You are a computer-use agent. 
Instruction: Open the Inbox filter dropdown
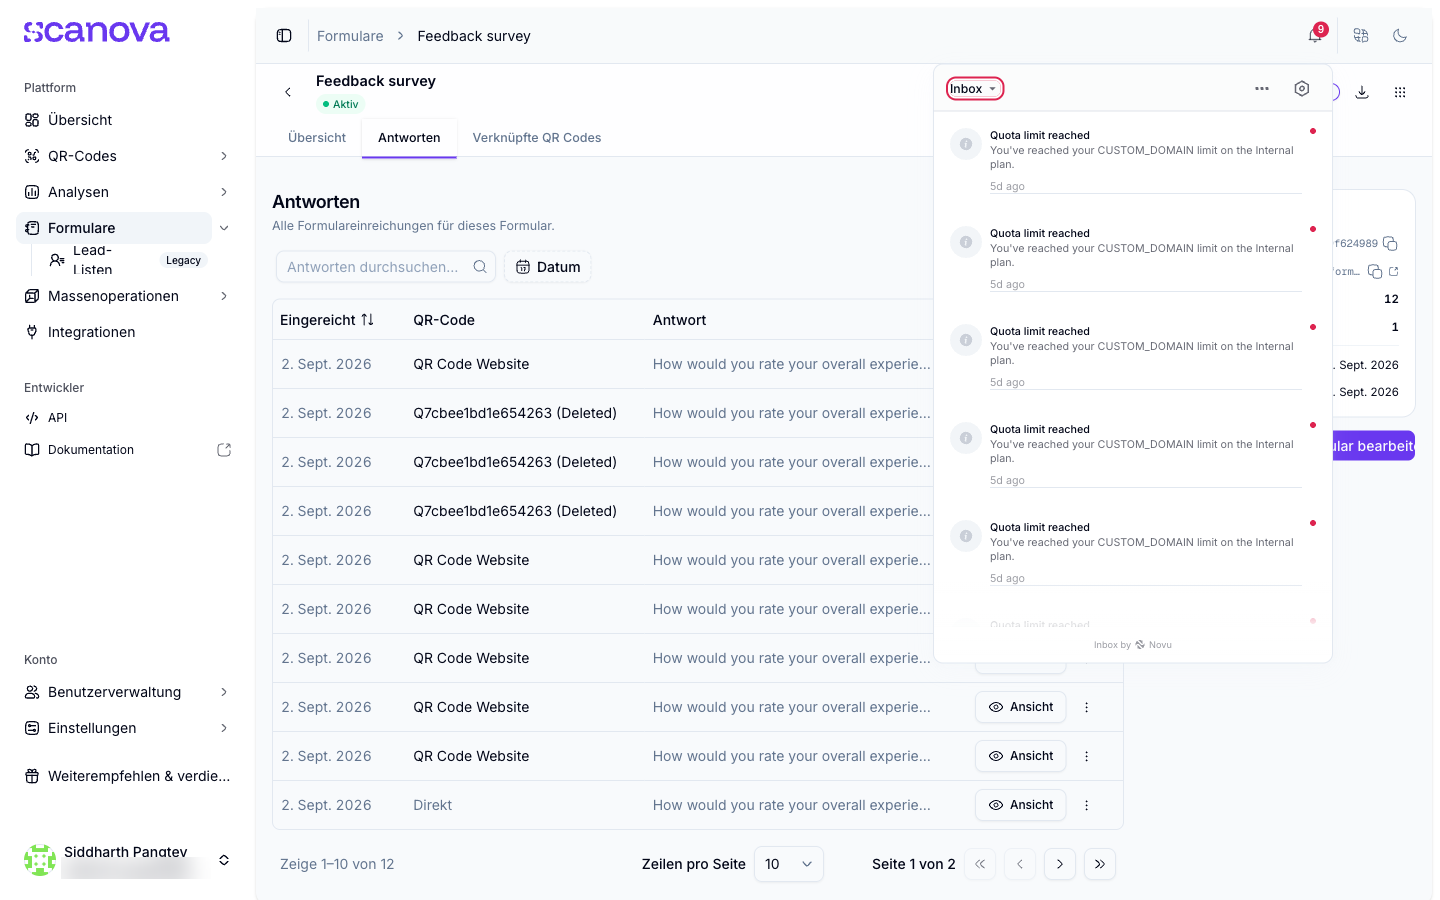(974, 89)
